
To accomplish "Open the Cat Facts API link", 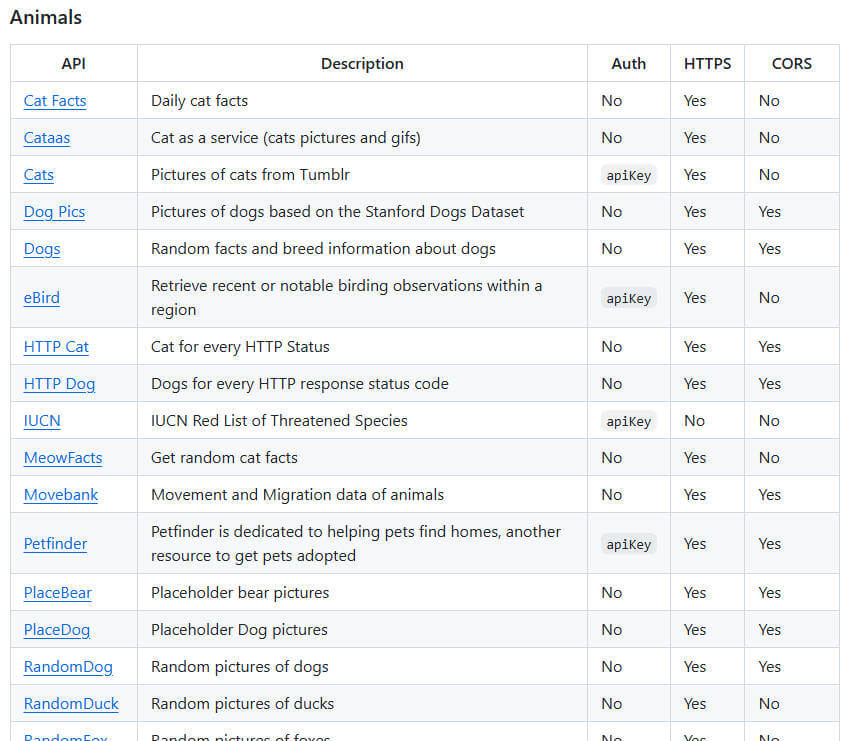I will [55, 101].
